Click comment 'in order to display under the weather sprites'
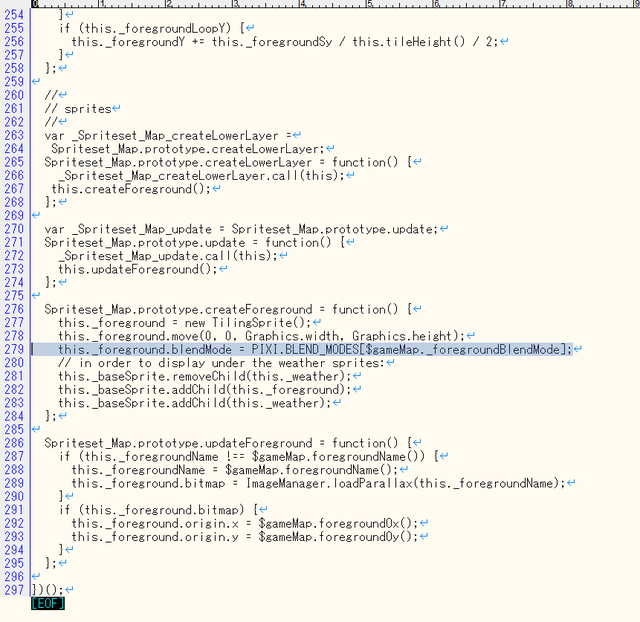 click(221, 363)
